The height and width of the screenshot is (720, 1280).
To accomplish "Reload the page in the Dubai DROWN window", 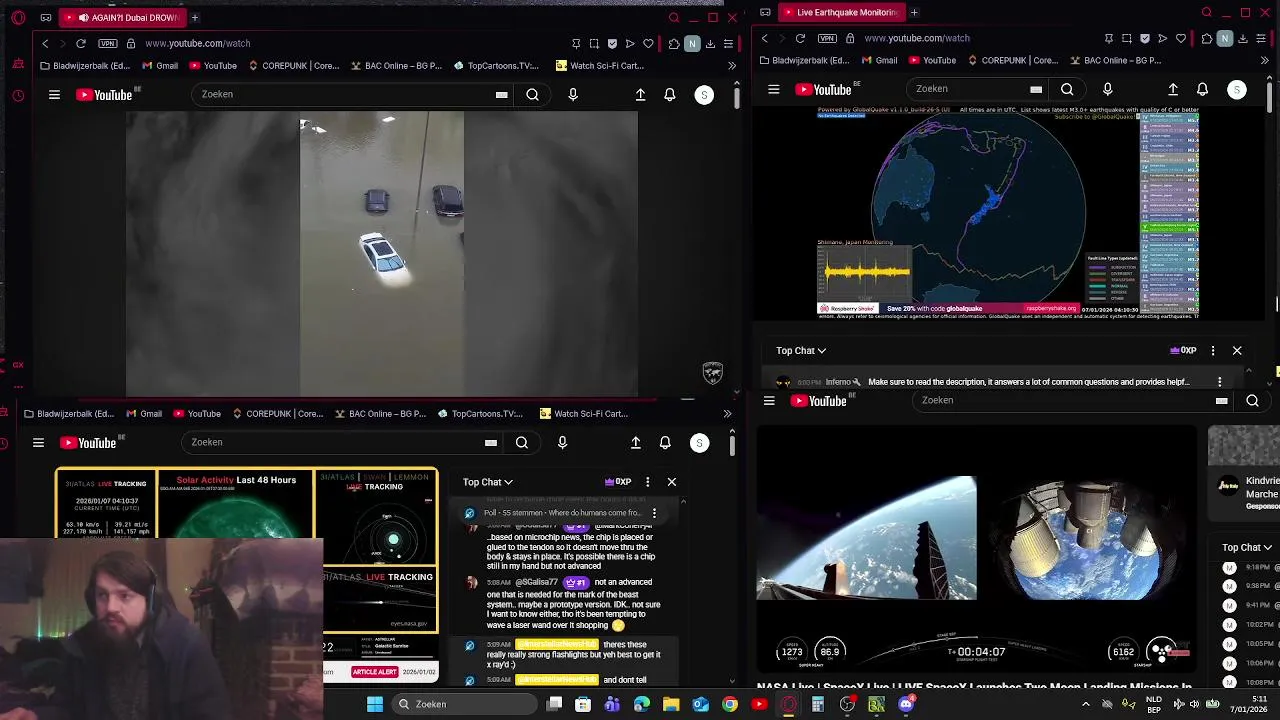I will click(81, 44).
